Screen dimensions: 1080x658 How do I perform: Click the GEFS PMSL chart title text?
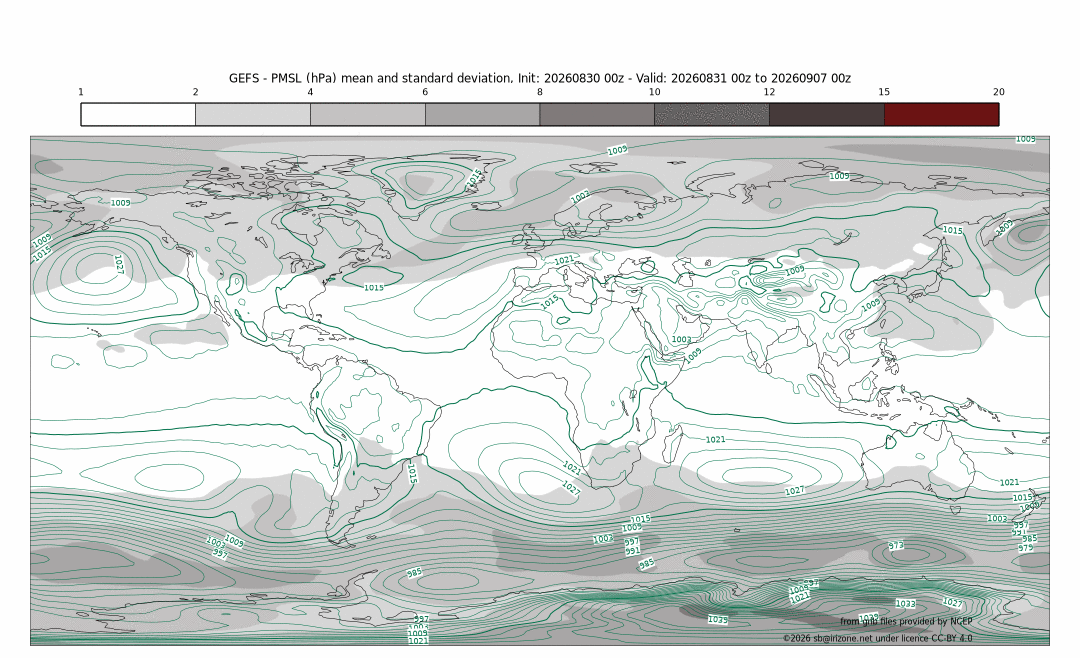tap(539, 78)
